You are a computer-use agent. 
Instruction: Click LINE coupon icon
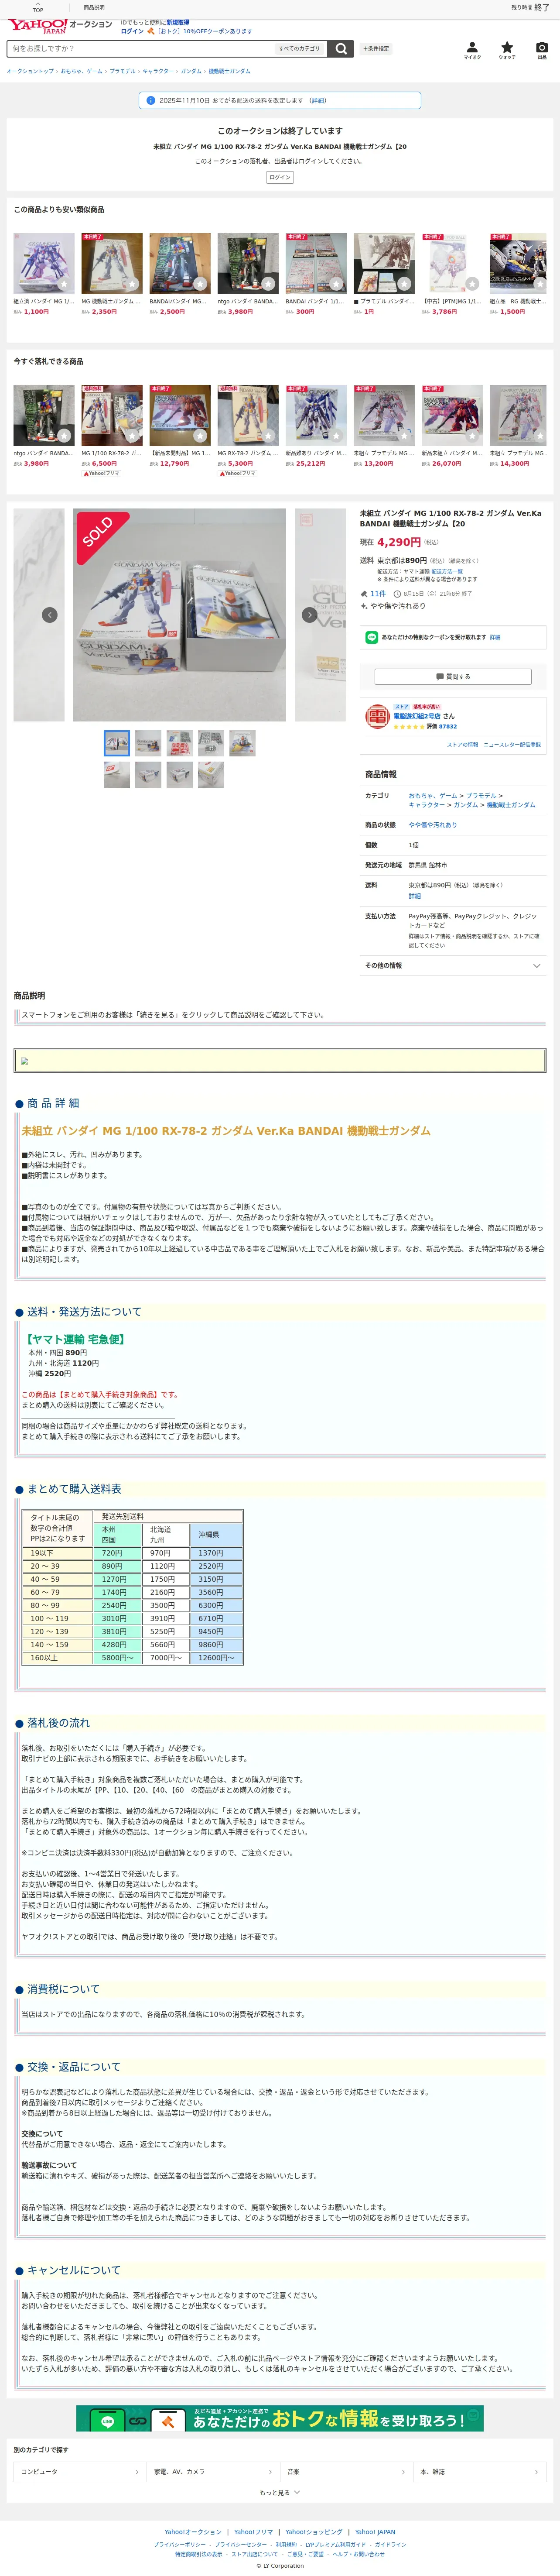point(371,637)
